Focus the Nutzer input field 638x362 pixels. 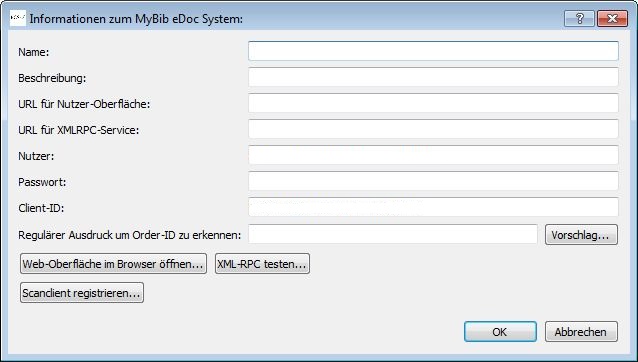pos(433,155)
